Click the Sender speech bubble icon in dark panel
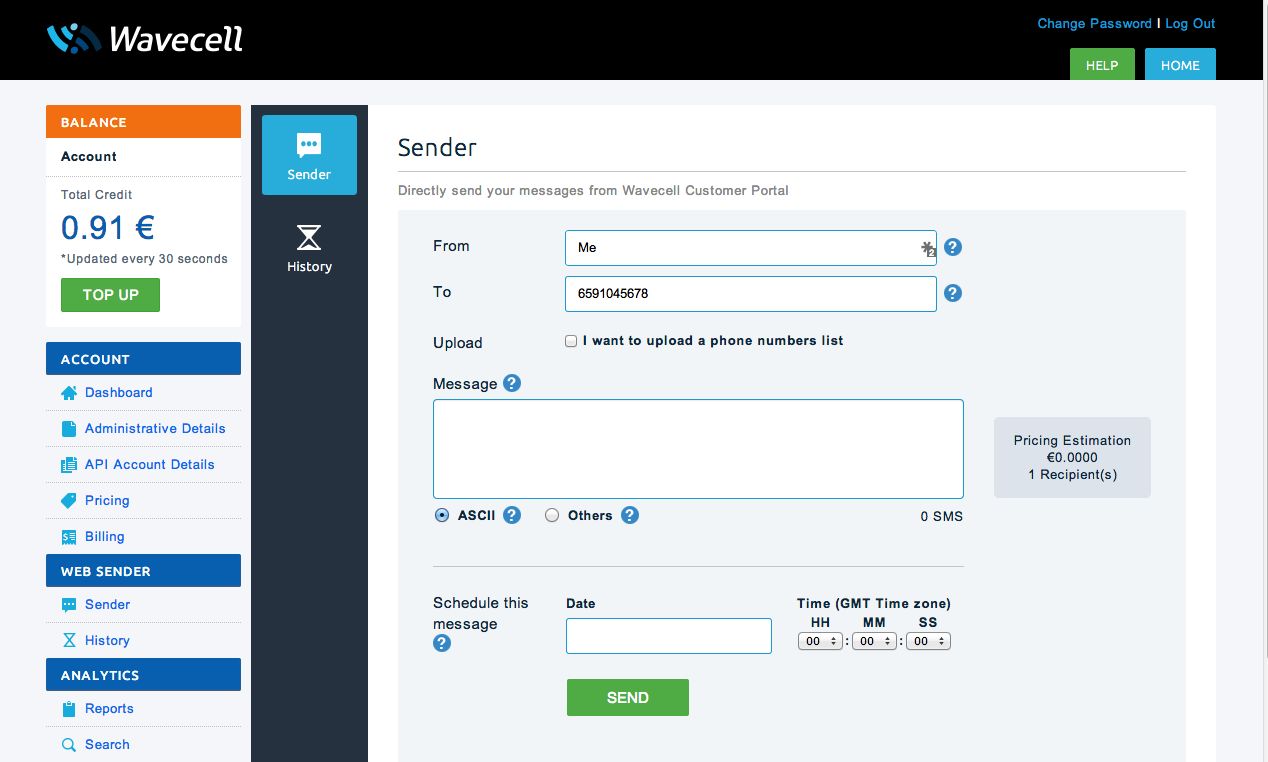Image resolution: width=1268 pixels, height=762 pixels. tap(309, 146)
